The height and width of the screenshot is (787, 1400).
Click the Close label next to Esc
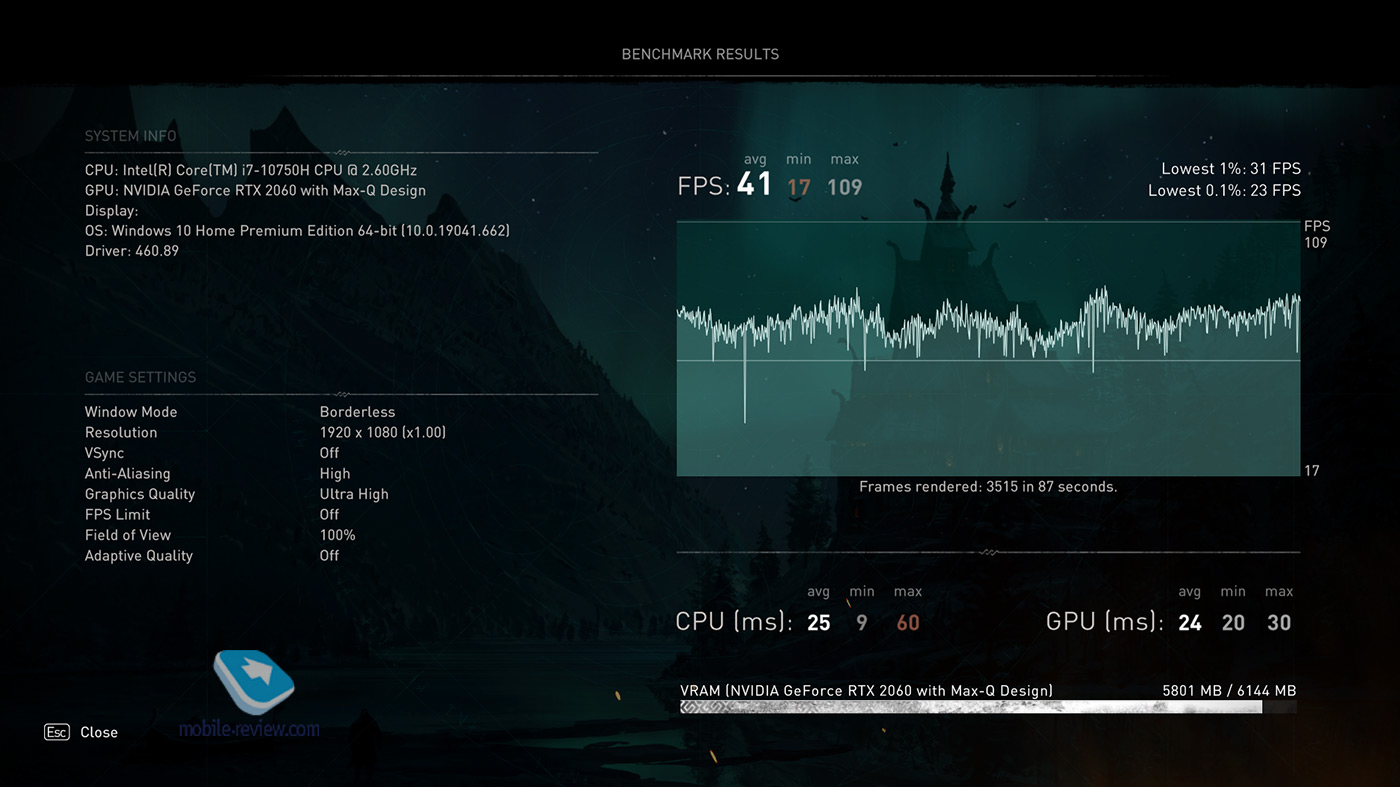coord(99,732)
